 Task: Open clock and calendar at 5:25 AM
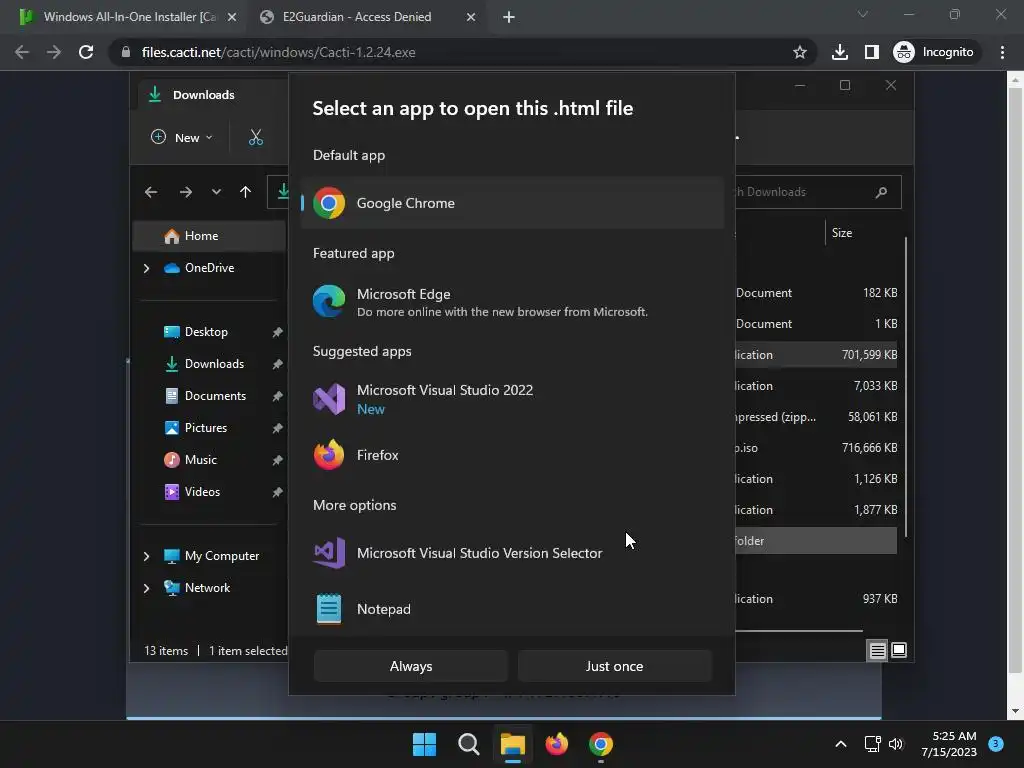(949, 744)
